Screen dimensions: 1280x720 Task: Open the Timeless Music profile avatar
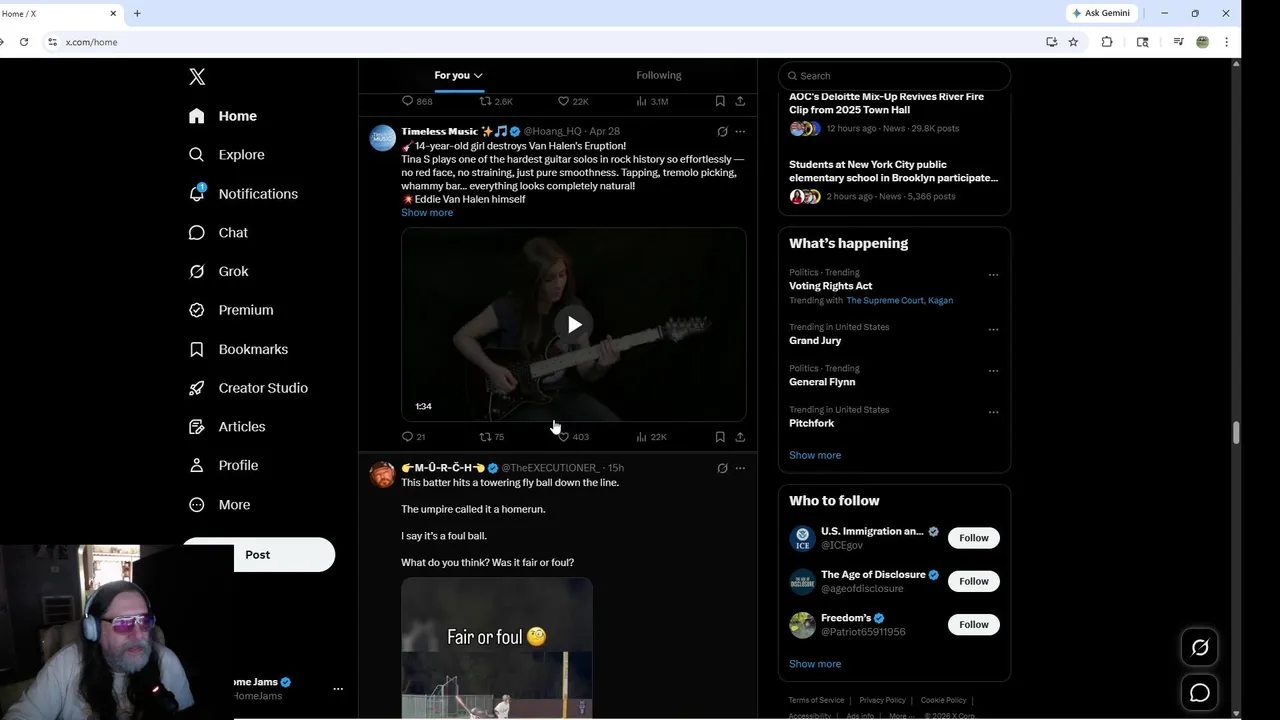point(382,138)
